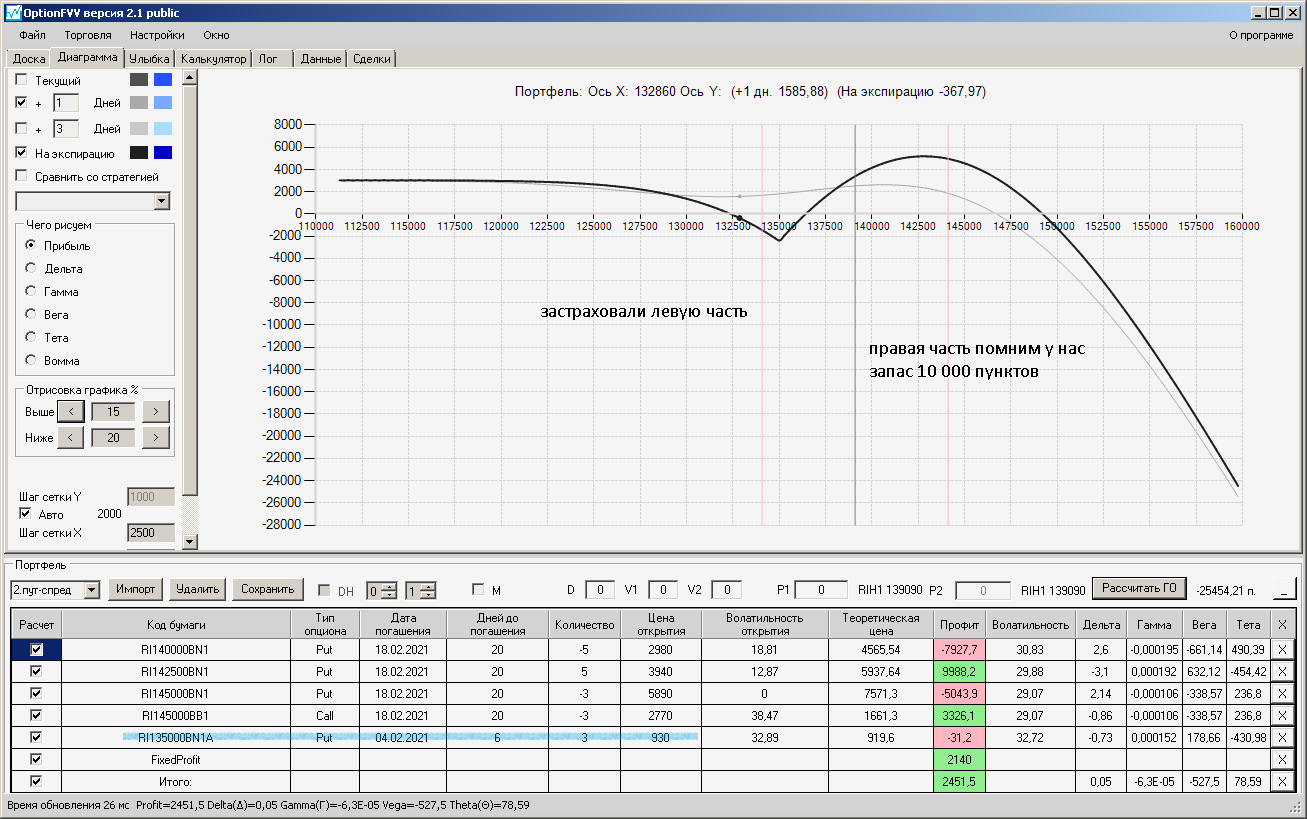Uncheck the На экспирацию checkbox
This screenshot has height=819, width=1307.
(22, 153)
